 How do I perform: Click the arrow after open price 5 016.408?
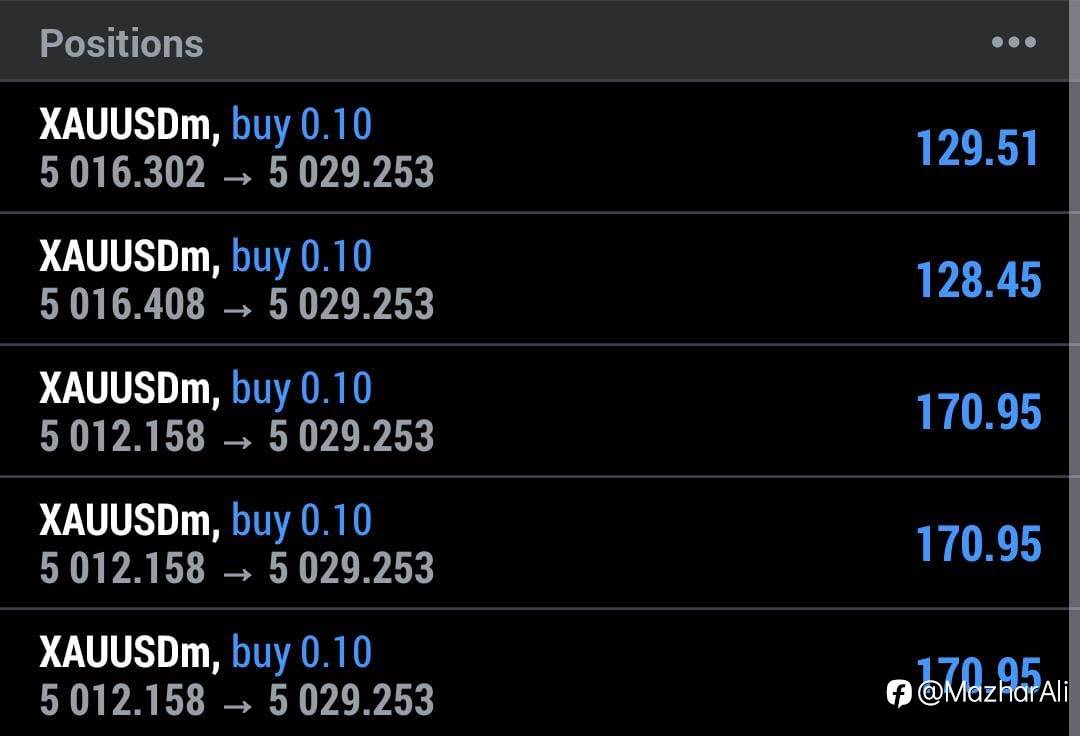click(237, 306)
